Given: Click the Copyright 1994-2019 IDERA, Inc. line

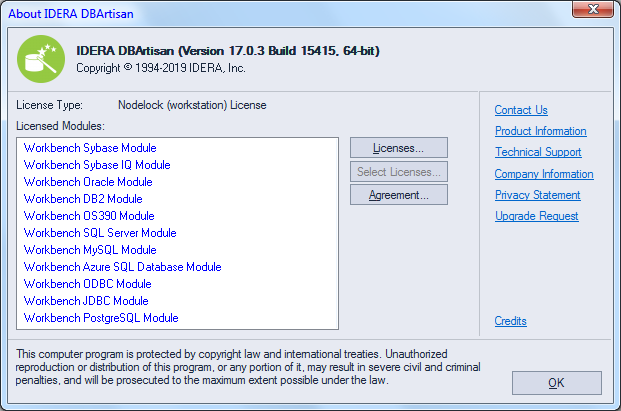Looking at the screenshot, I should pyautogui.click(x=161, y=68).
